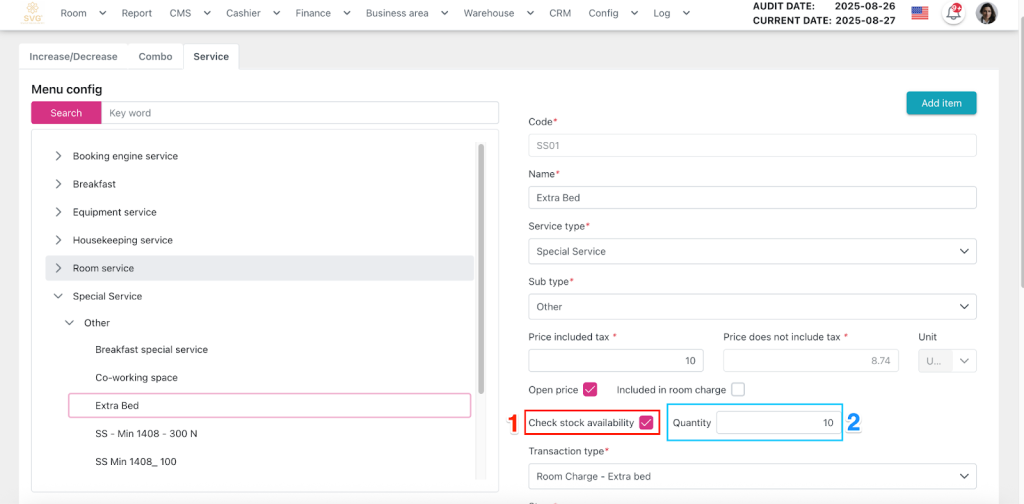Click the SVG logo in top-left corner
Image resolution: width=1024 pixels, height=504 pixels.
(x=34, y=13)
